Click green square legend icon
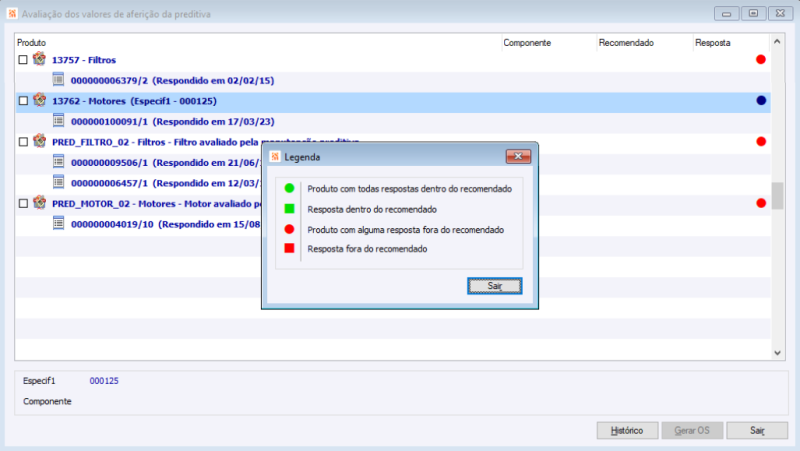The height and width of the screenshot is (451, 800). pyautogui.click(x=289, y=209)
